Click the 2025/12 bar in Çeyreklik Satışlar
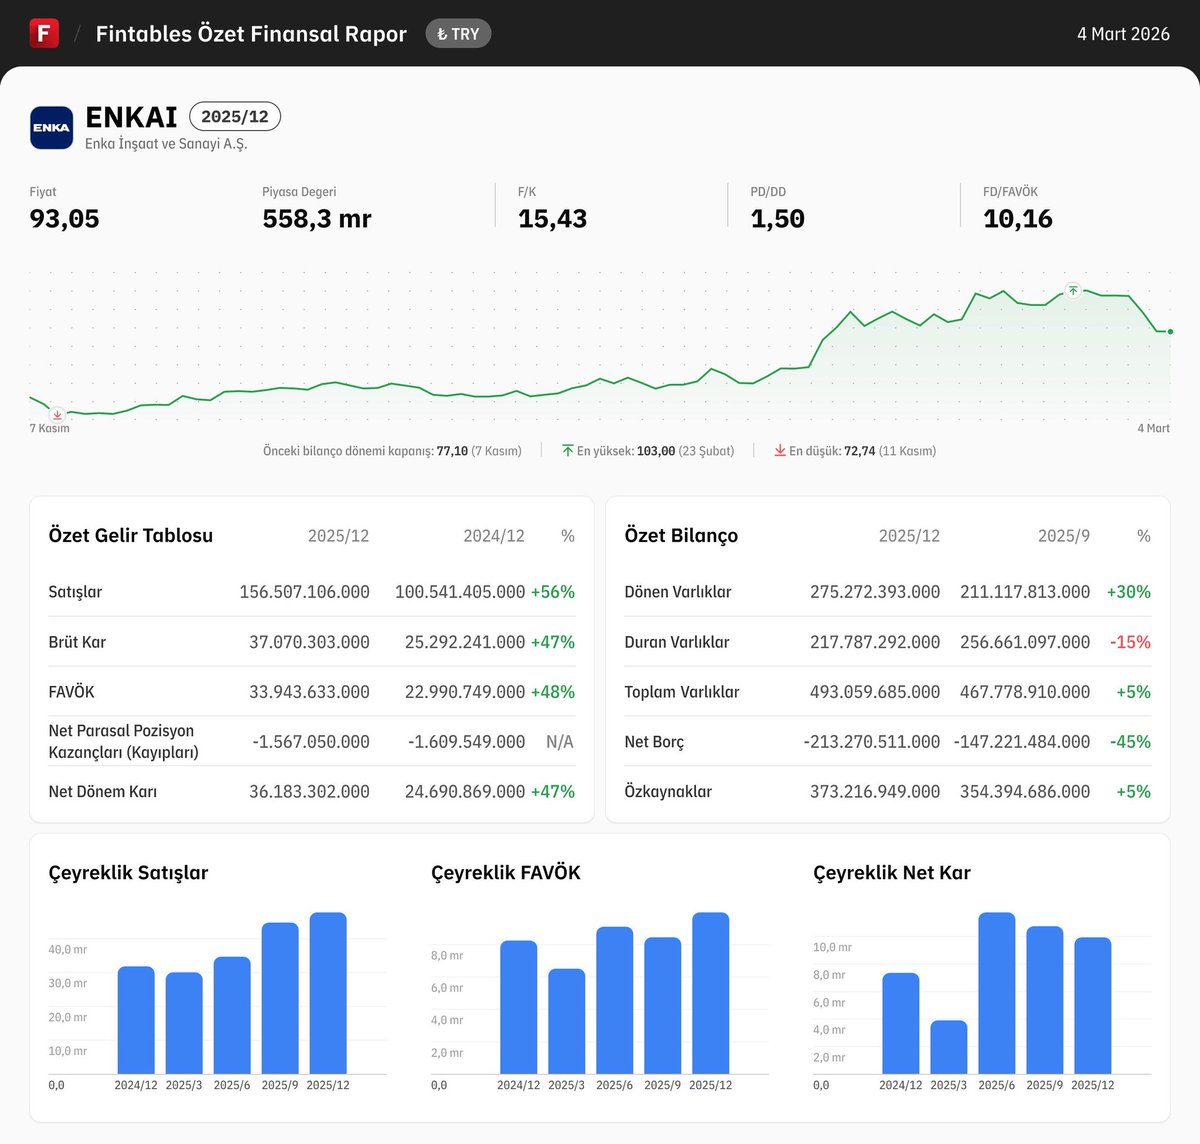The image size is (1200, 1144). 328,993
